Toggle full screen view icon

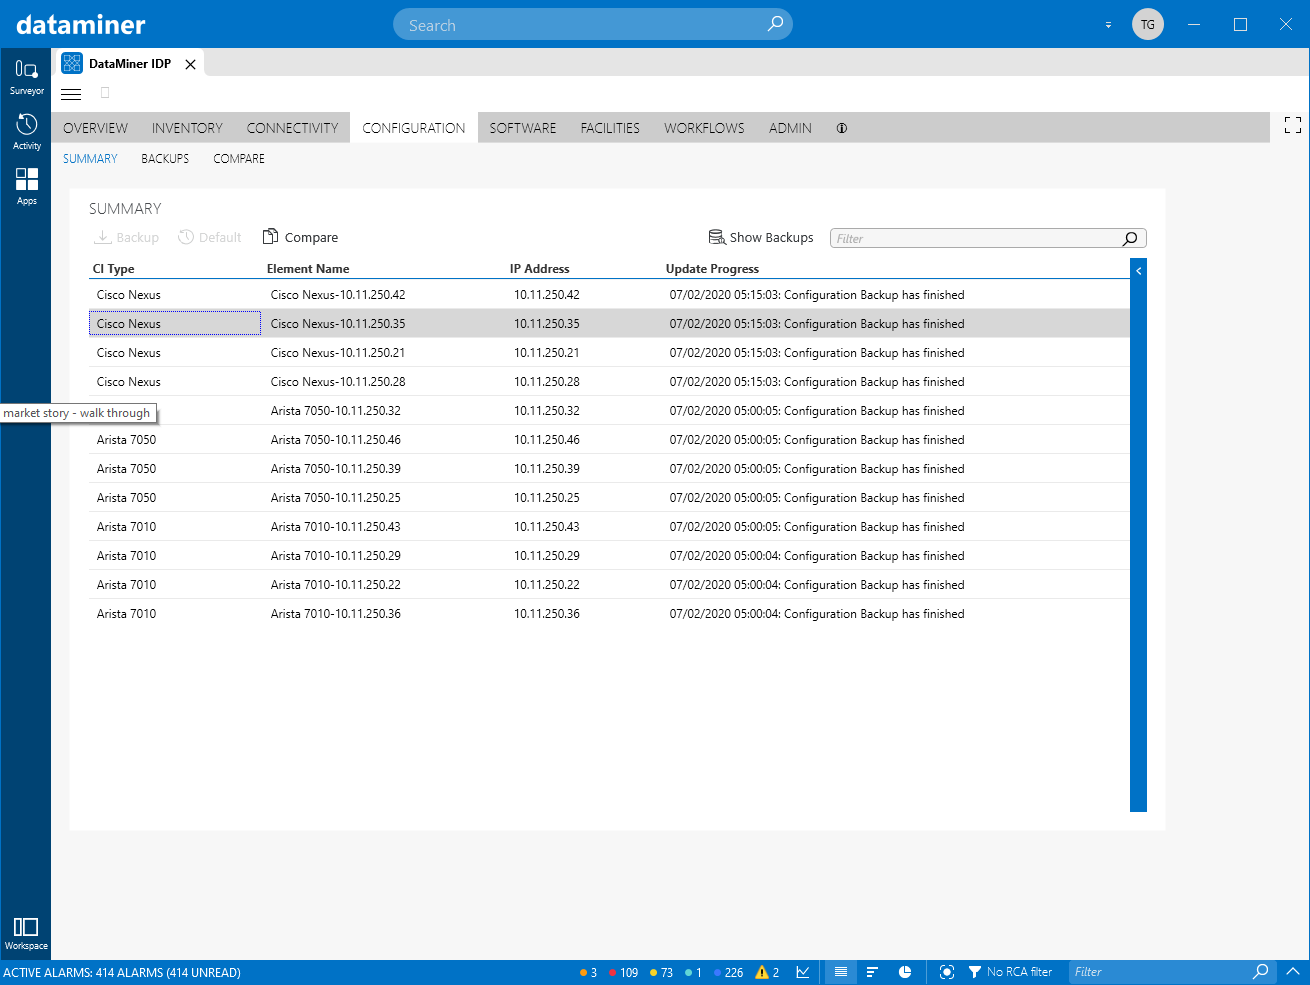pos(1293,125)
